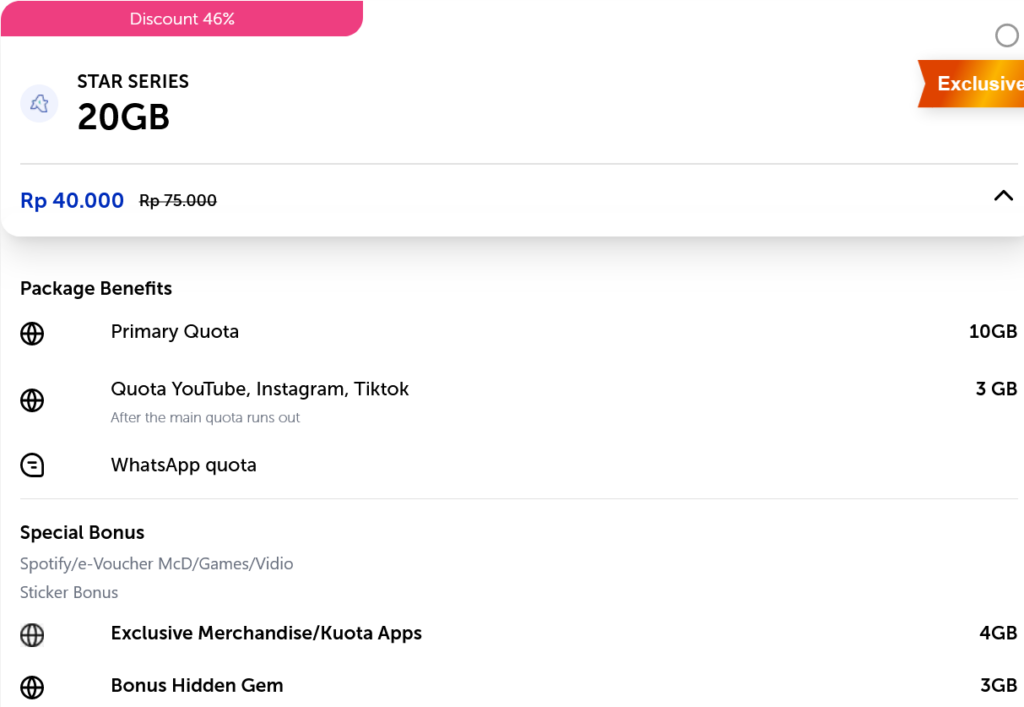This screenshot has width=1024, height=707.
Task: Click the Special Bonus heading
Action: pyautogui.click(x=82, y=533)
